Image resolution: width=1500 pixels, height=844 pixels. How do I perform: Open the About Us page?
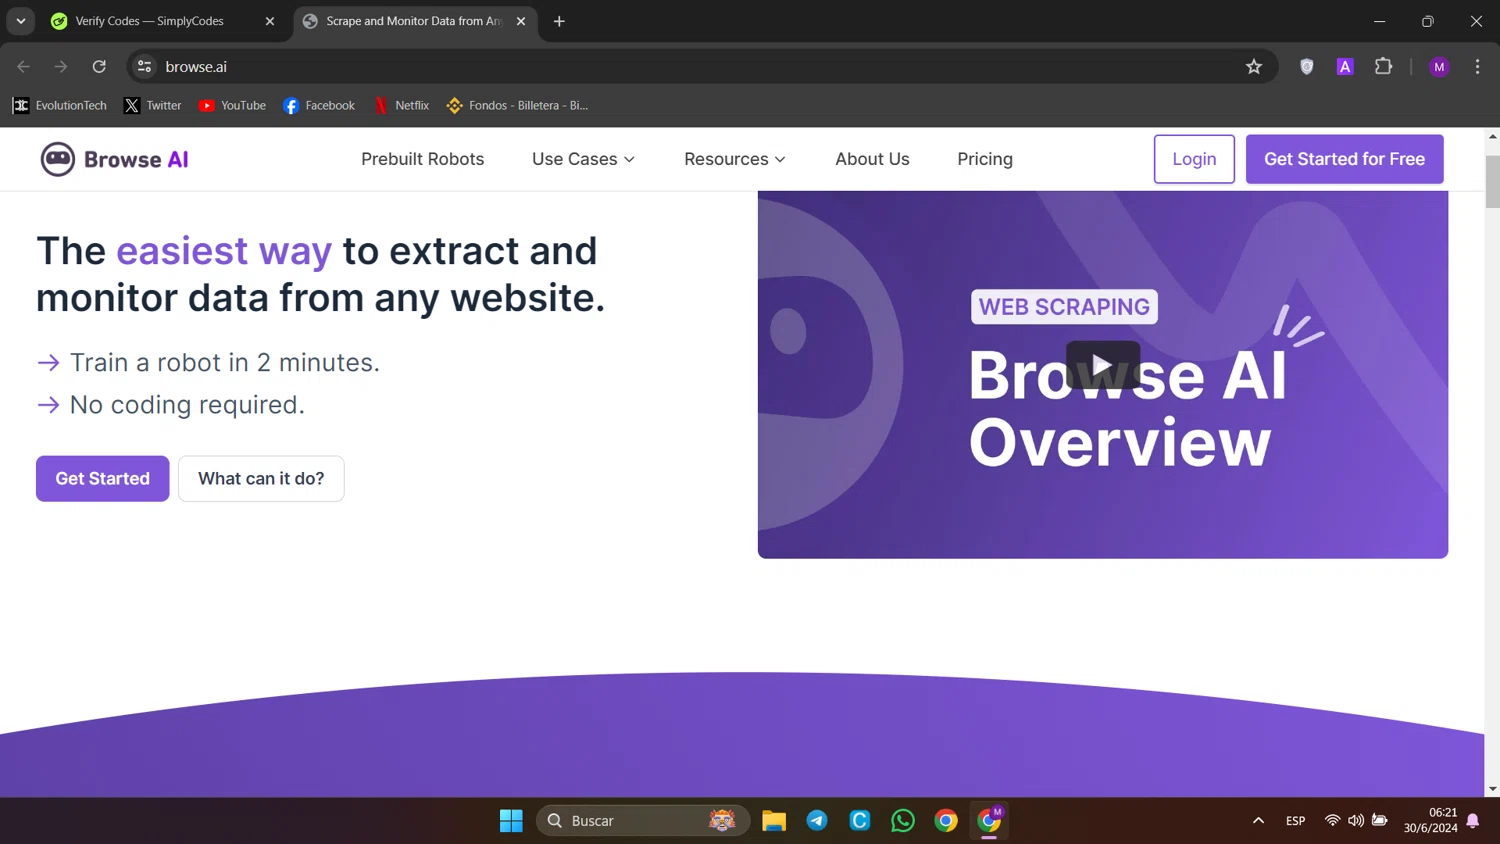pos(872,159)
